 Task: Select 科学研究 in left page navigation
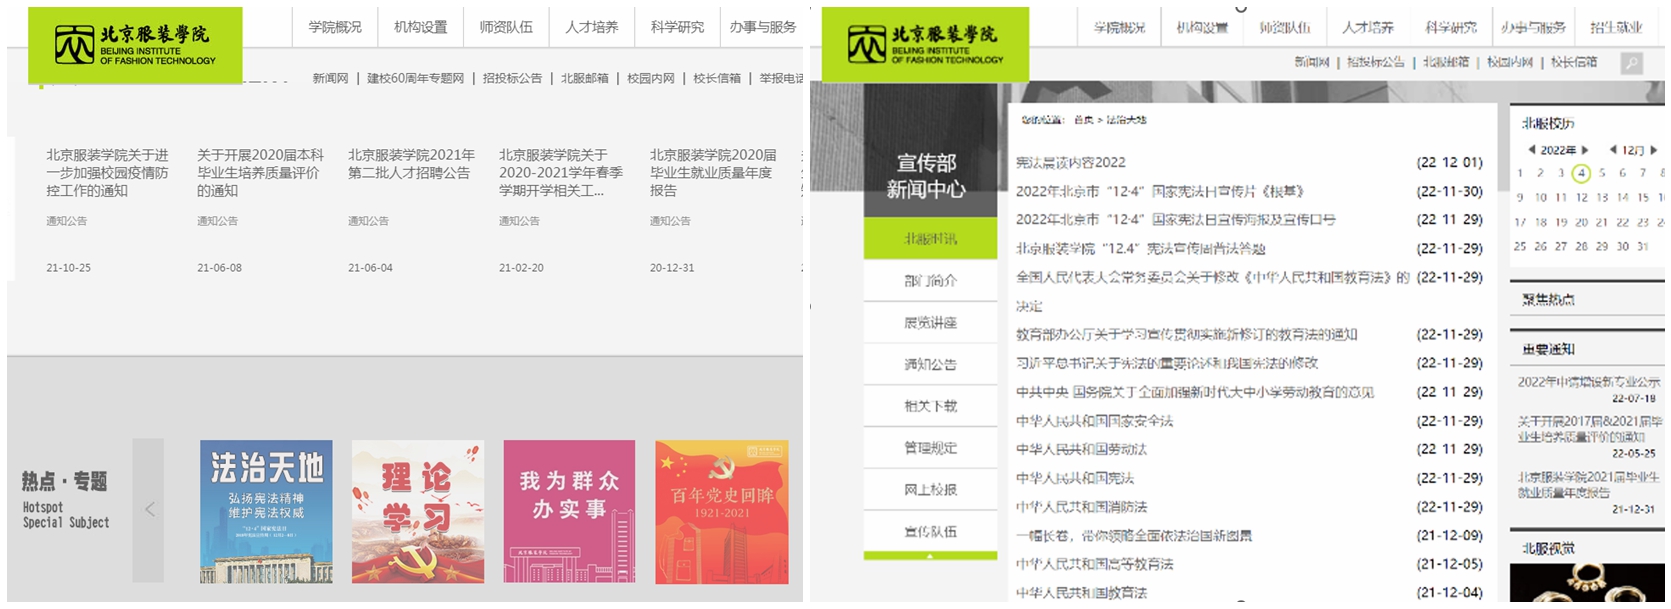(677, 27)
